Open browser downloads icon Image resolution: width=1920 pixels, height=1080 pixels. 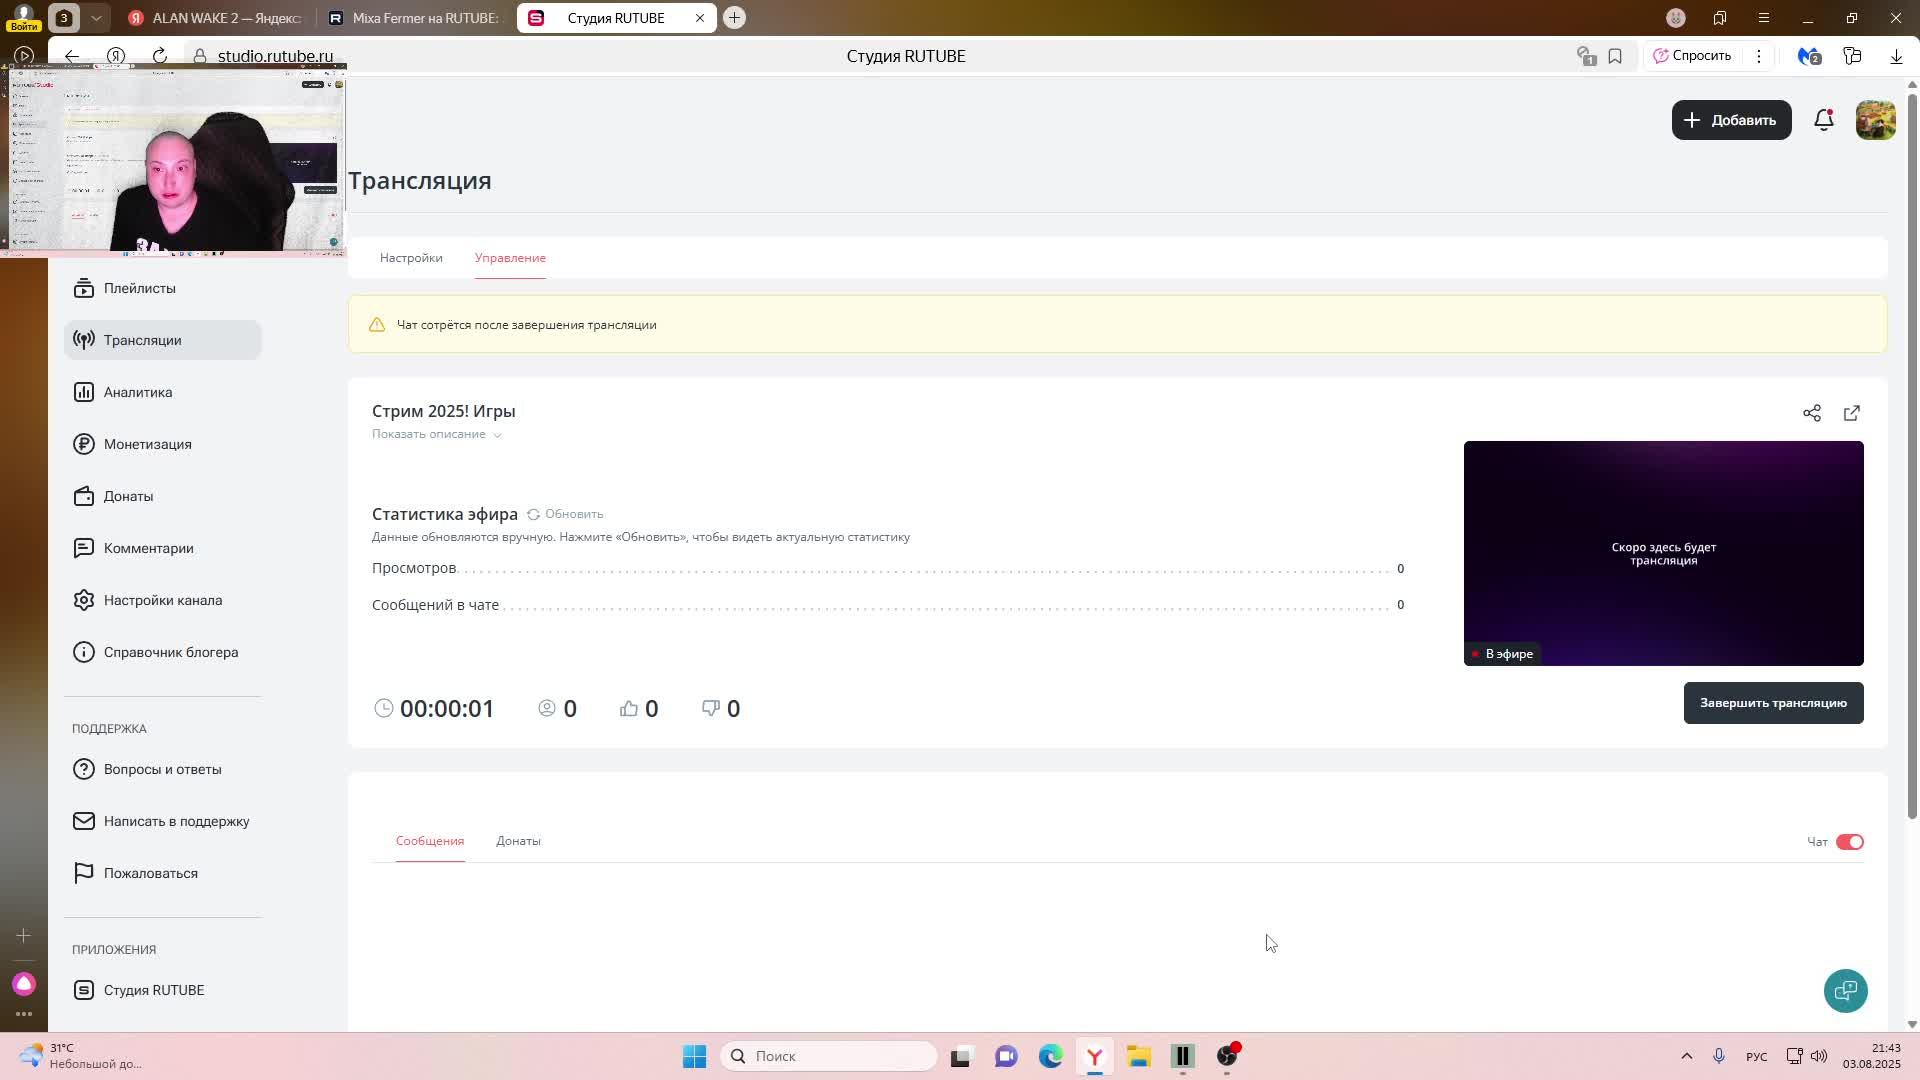(1896, 56)
